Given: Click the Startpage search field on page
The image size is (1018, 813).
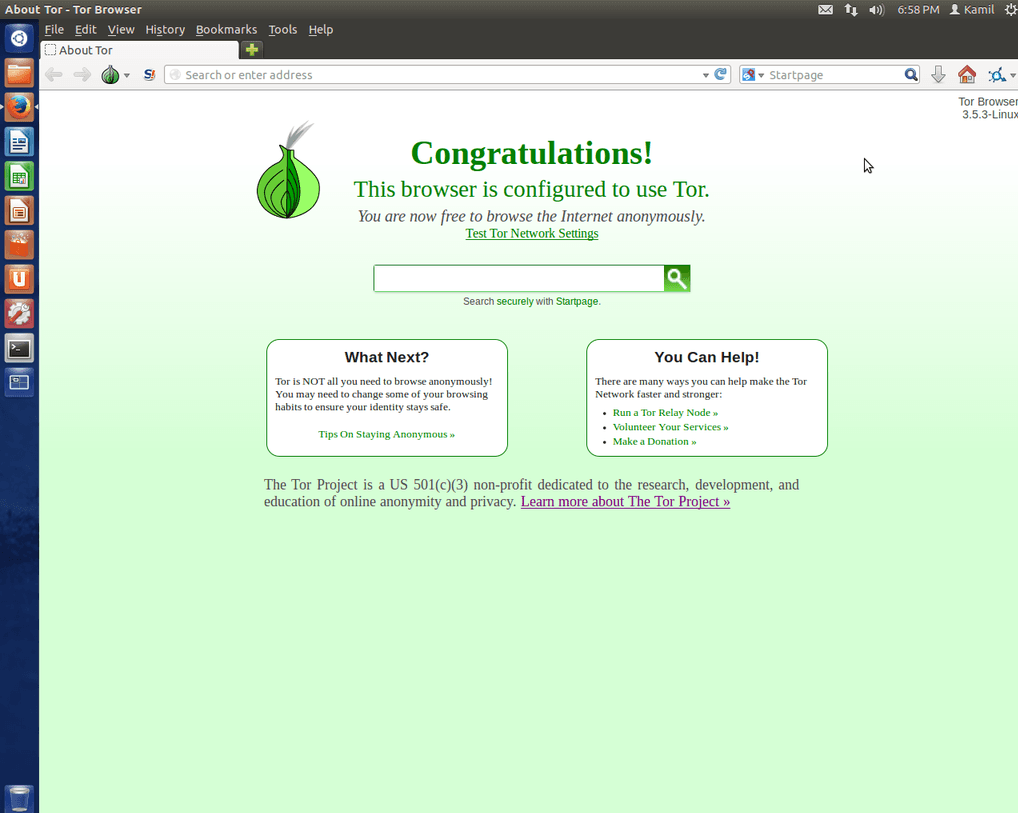Looking at the screenshot, I should (518, 279).
